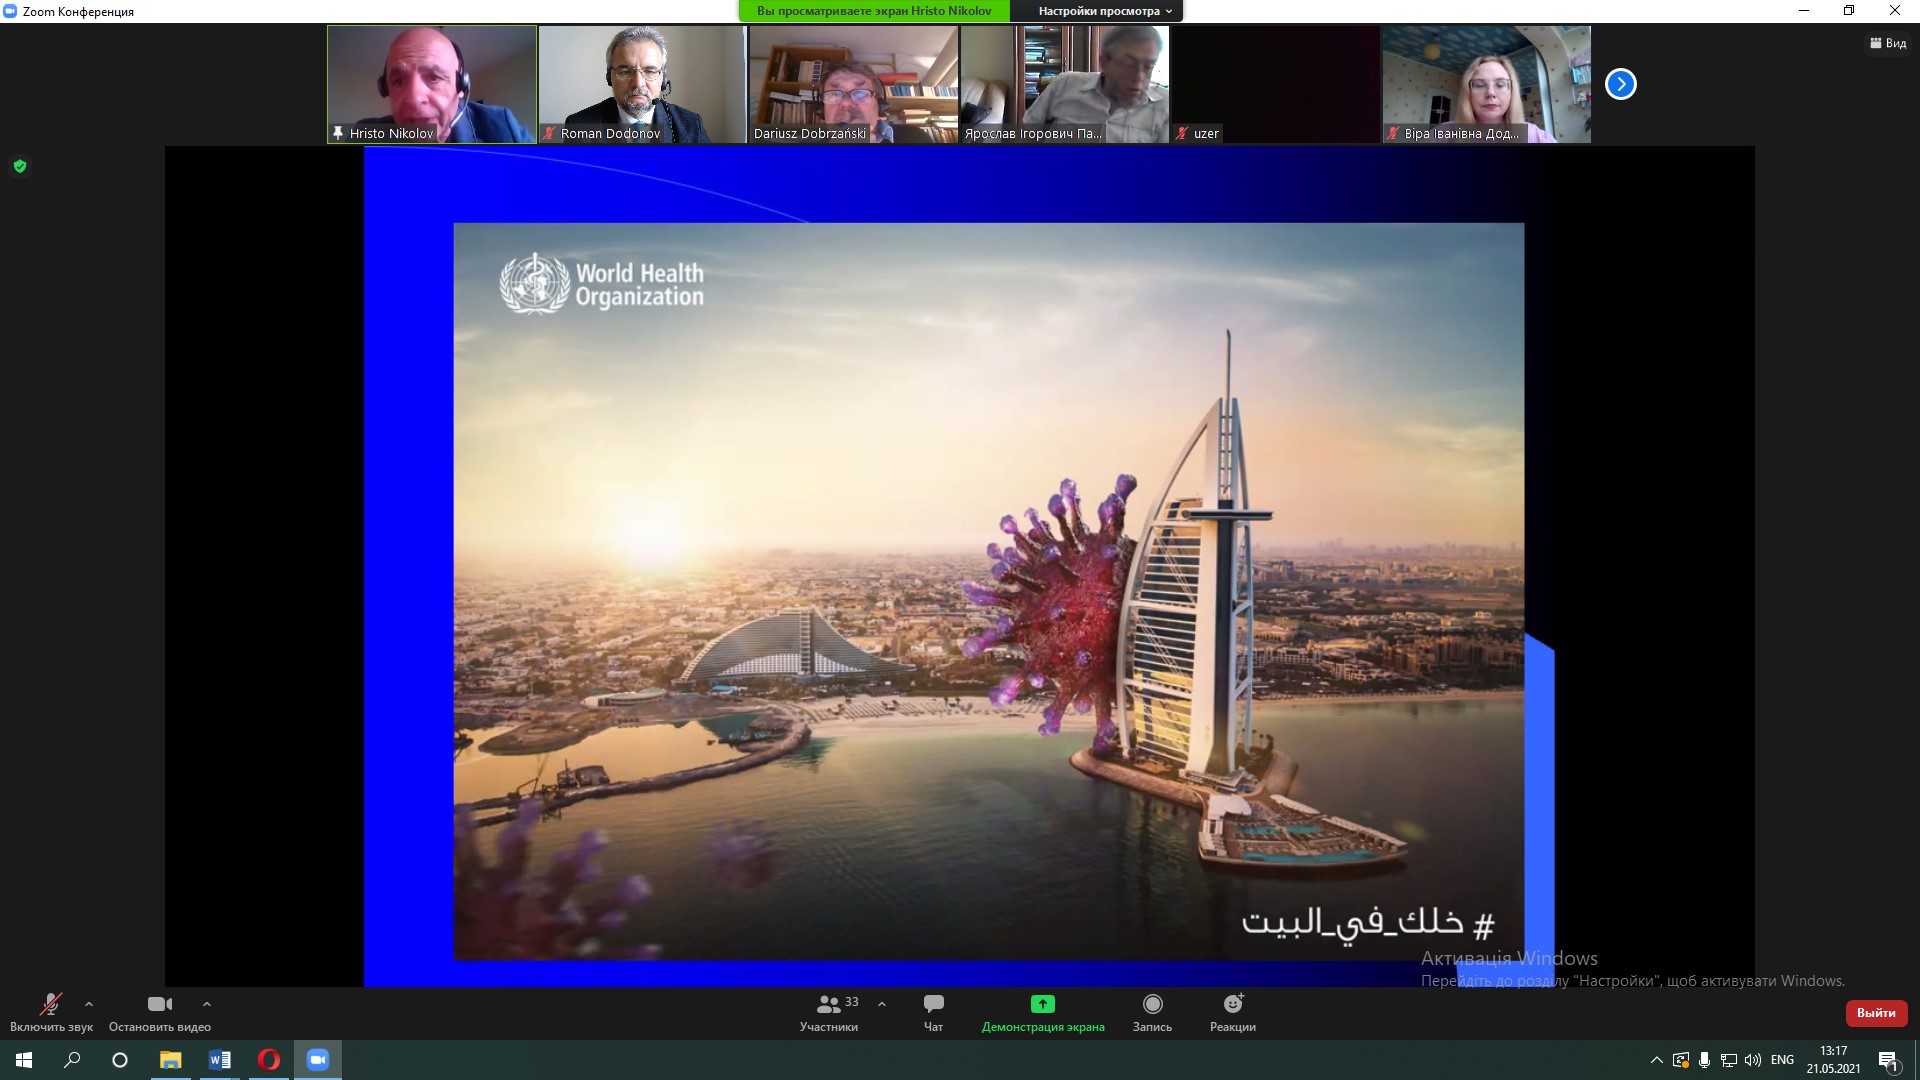This screenshot has width=1920, height=1080.
Task: Stop video with Остановить видео
Action: [x=159, y=1011]
